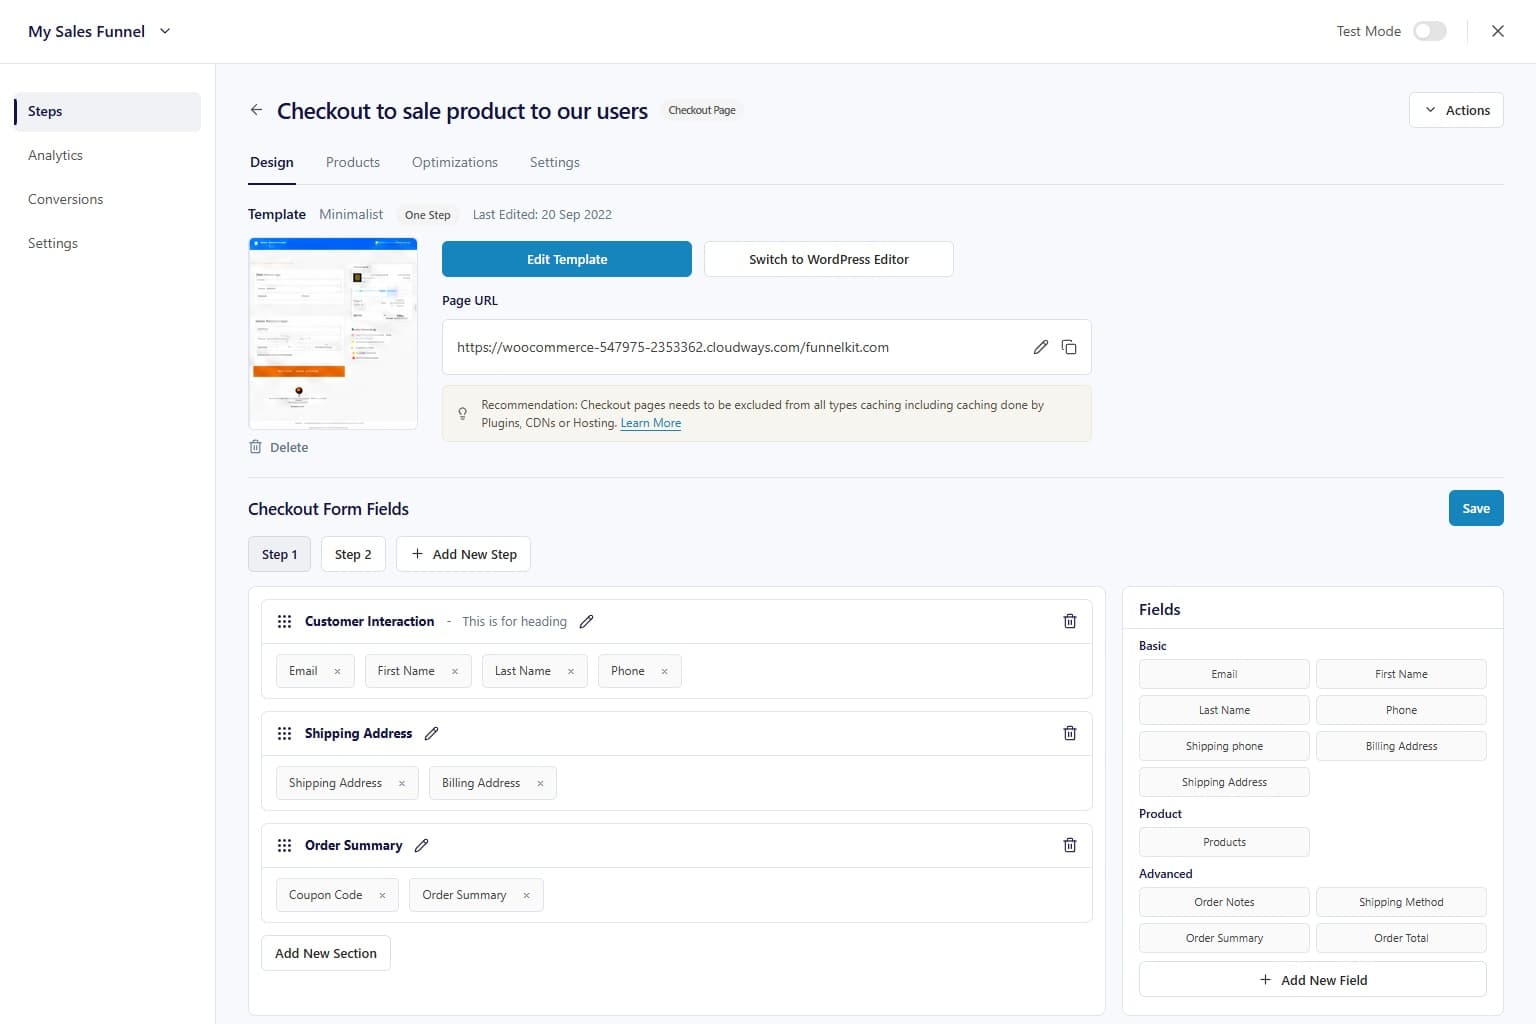Switch to the Products tab
Screen dimensions: 1536x1024
tap(353, 162)
